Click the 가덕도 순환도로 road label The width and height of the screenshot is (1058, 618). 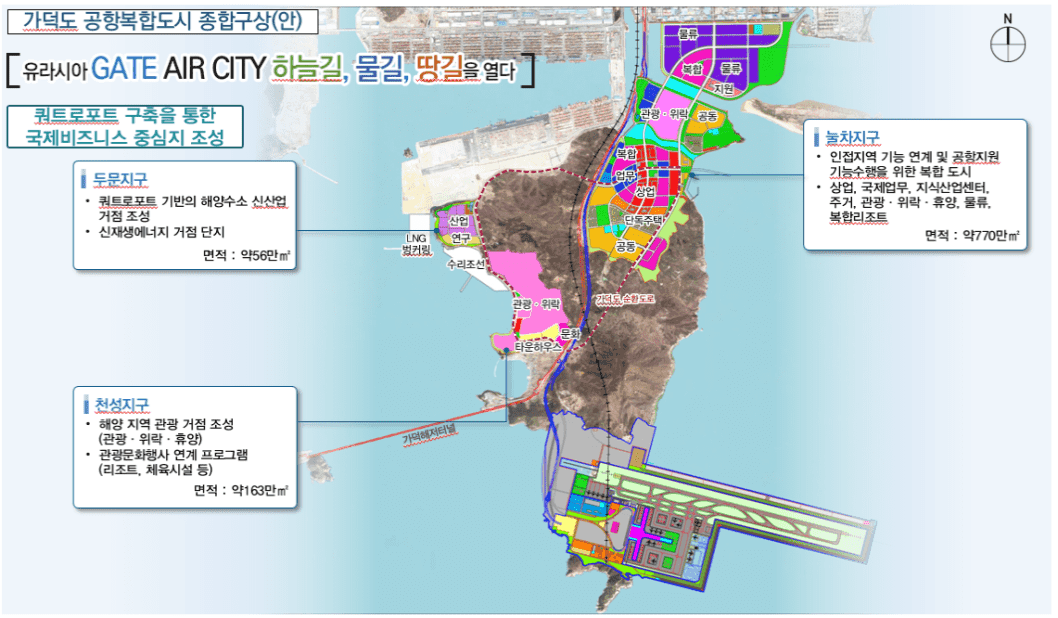[x=626, y=300]
